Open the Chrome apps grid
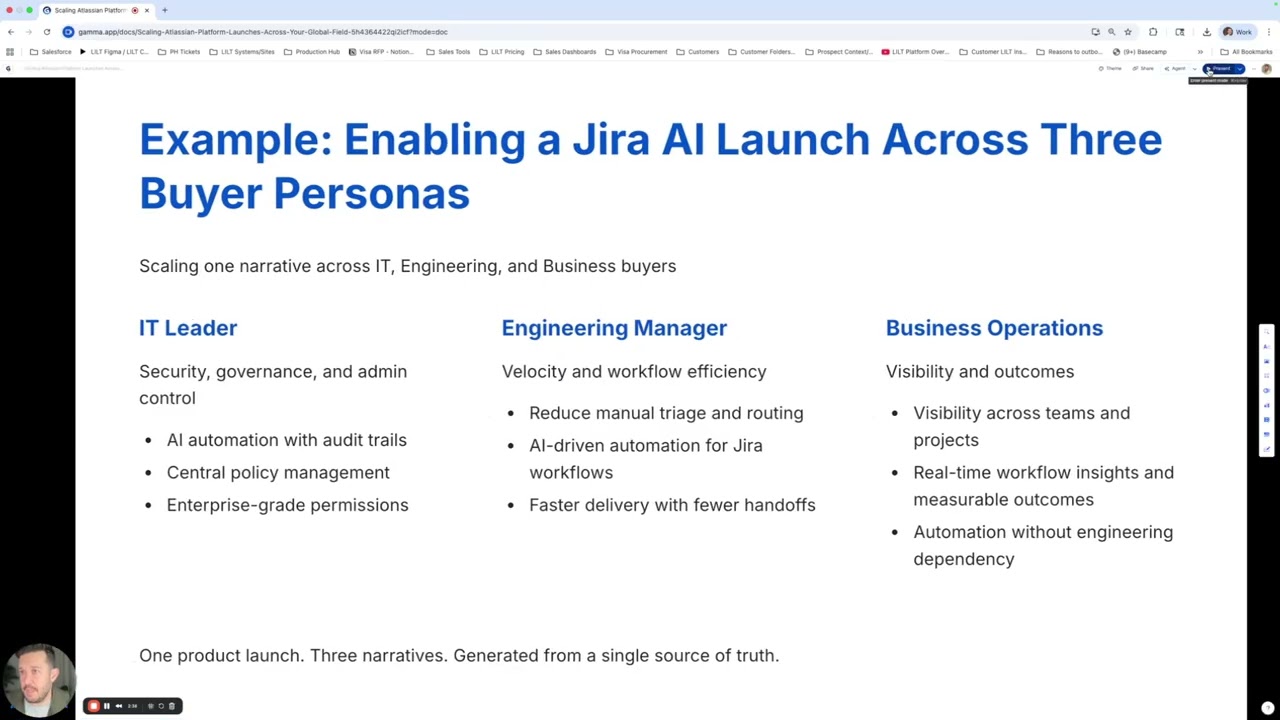 [10, 52]
